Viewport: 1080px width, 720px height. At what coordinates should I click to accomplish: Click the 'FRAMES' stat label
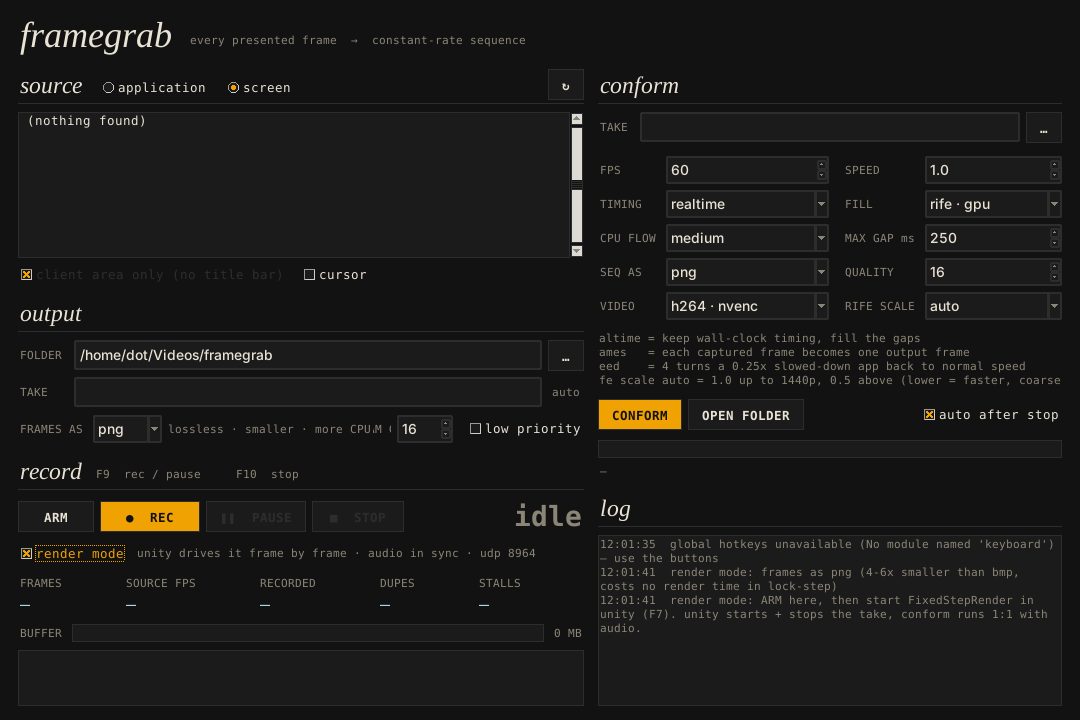[x=41, y=583]
